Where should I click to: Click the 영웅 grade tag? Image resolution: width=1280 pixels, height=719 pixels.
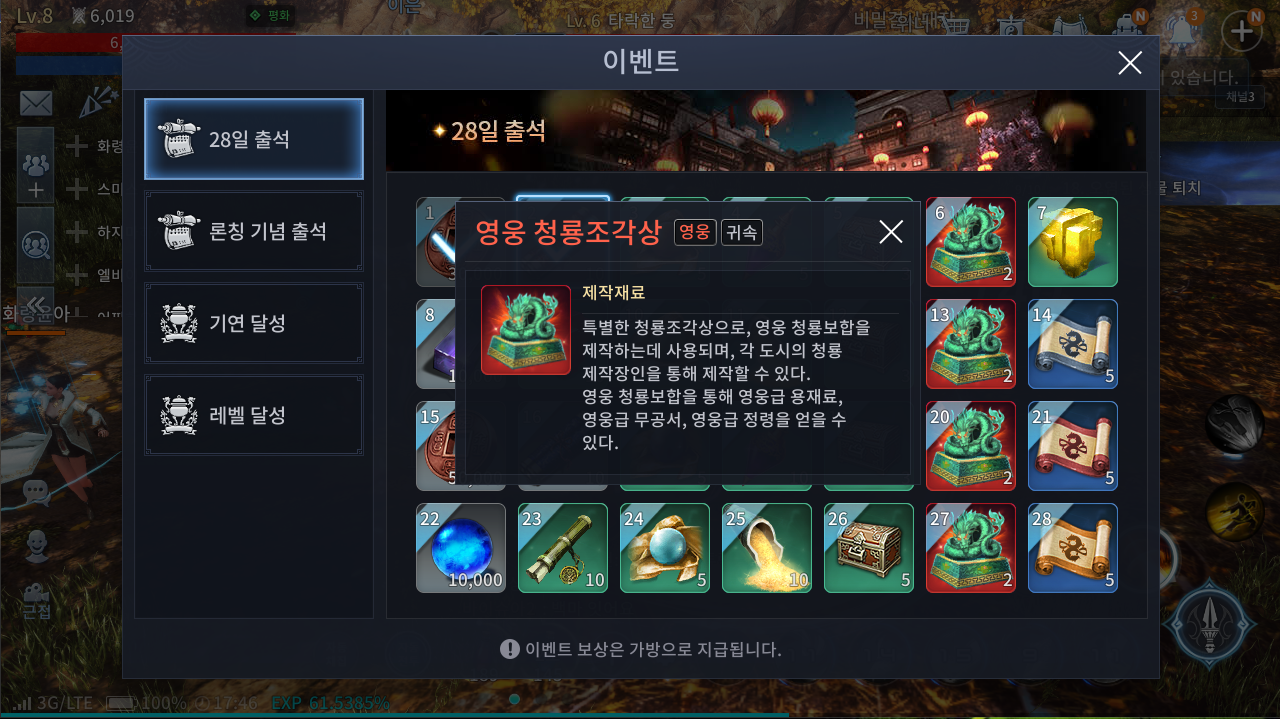695,233
